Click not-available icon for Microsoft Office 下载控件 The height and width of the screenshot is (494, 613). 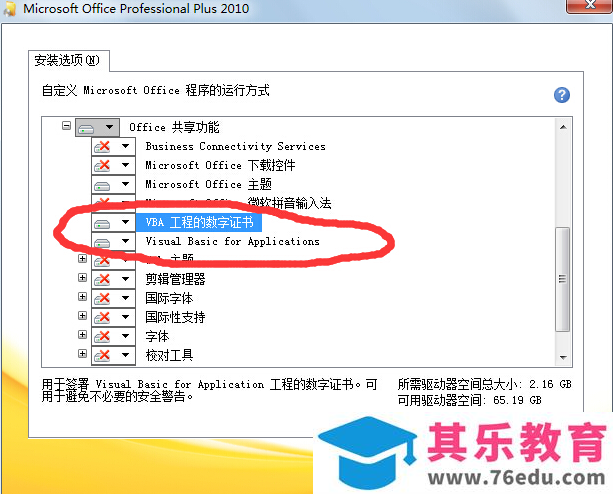coord(102,166)
